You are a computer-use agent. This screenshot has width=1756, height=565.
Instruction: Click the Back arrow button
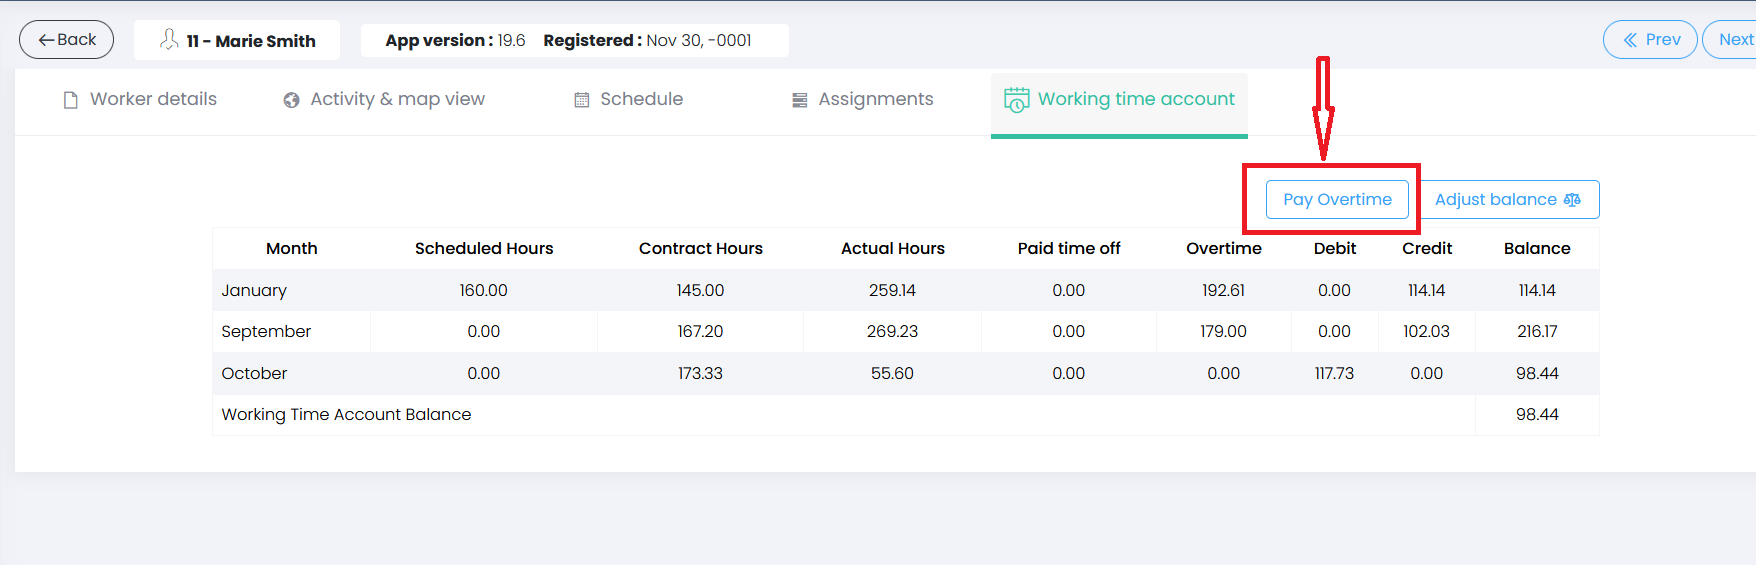pyautogui.click(x=66, y=40)
